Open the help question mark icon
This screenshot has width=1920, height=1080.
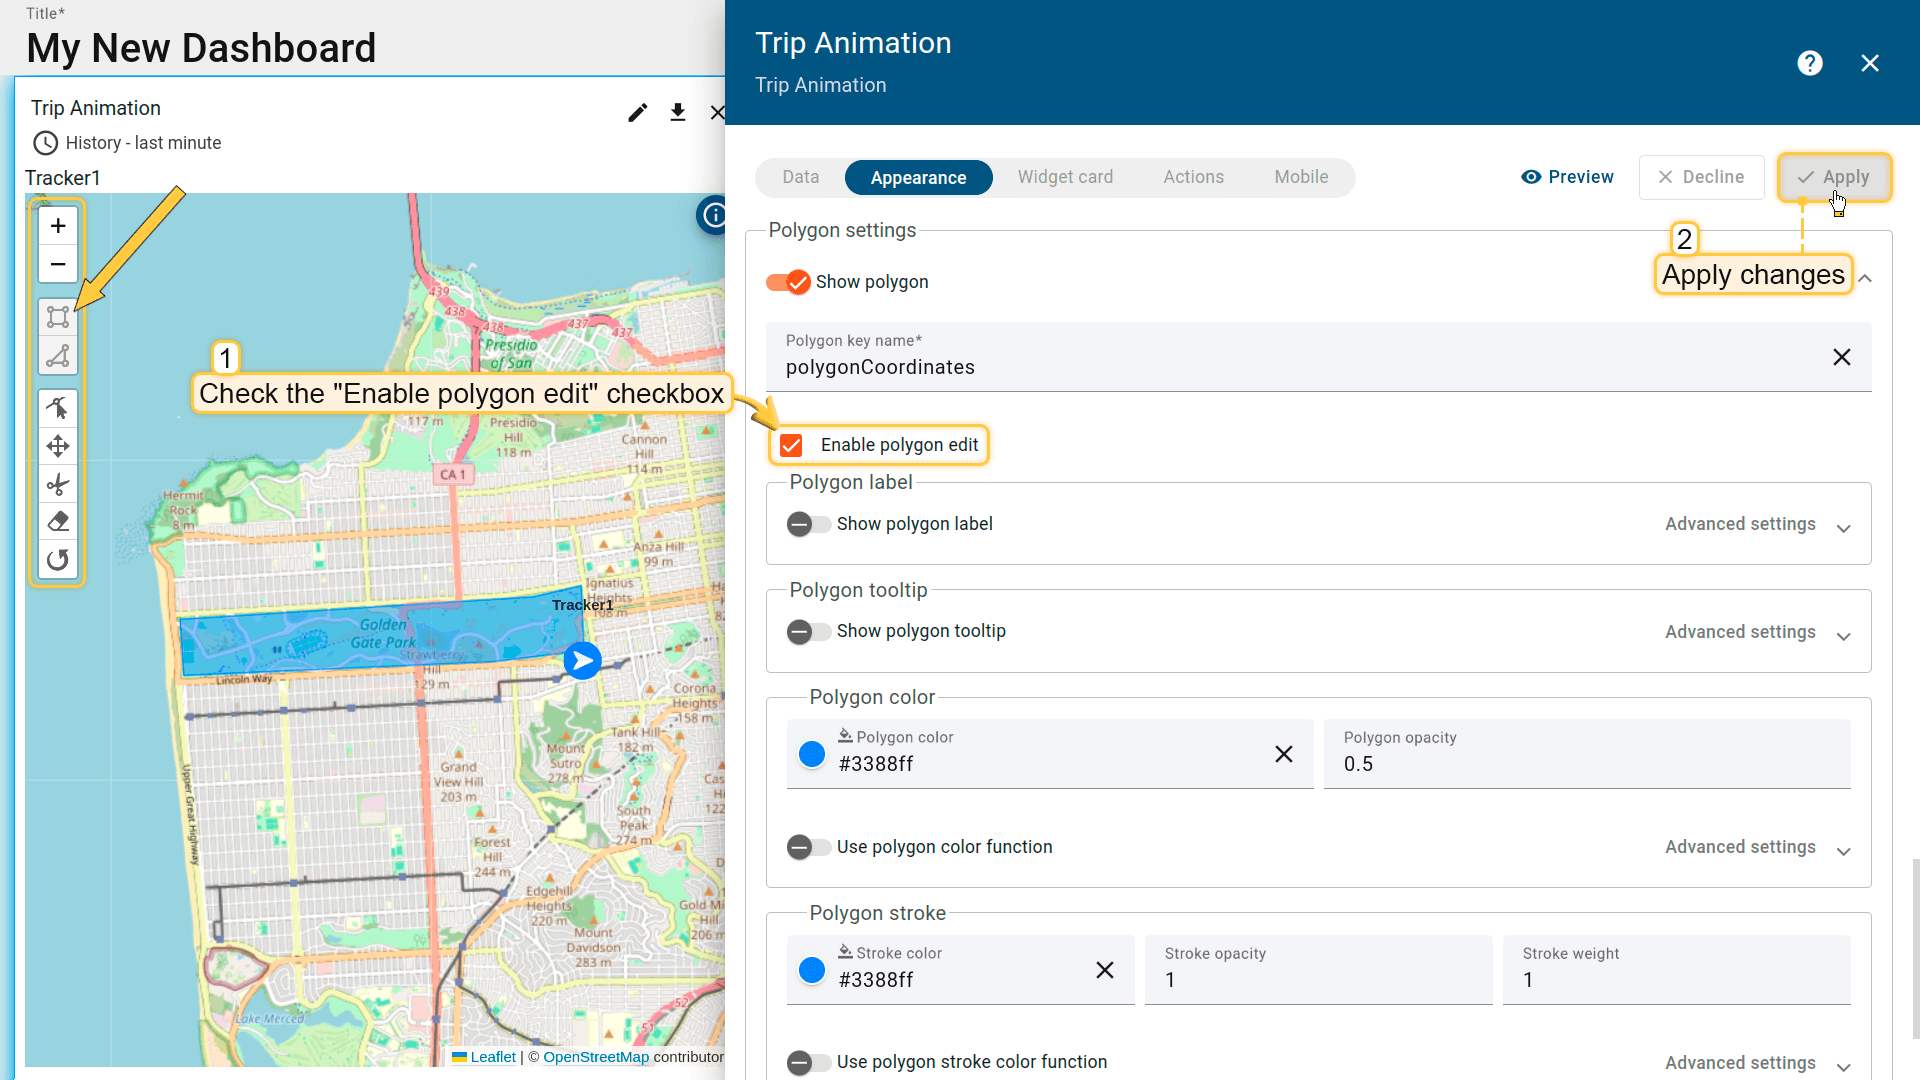click(1810, 63)
